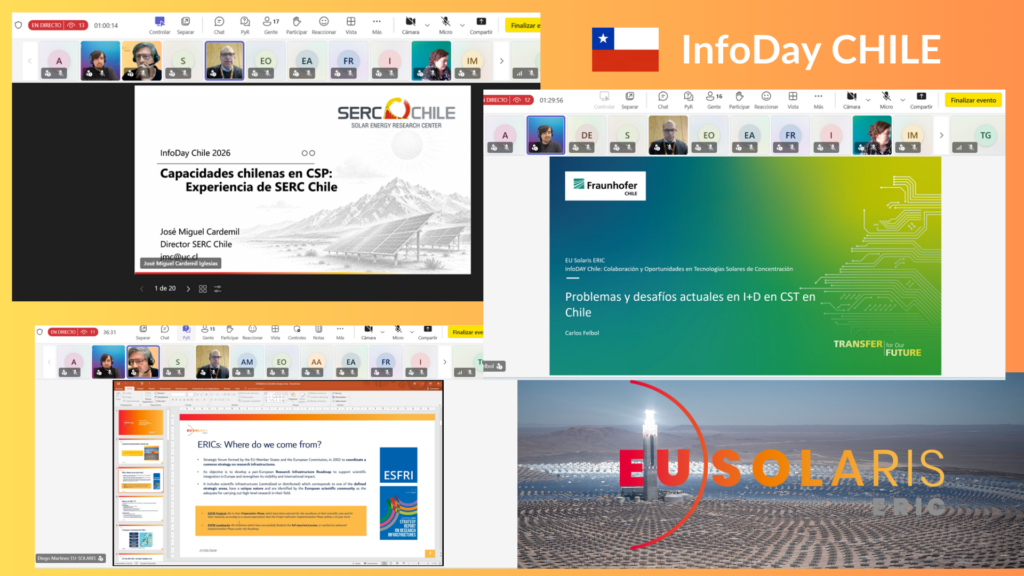
Task: Expand Cámara options arrow in ERICs window
Action: click(x=383, y=332)
